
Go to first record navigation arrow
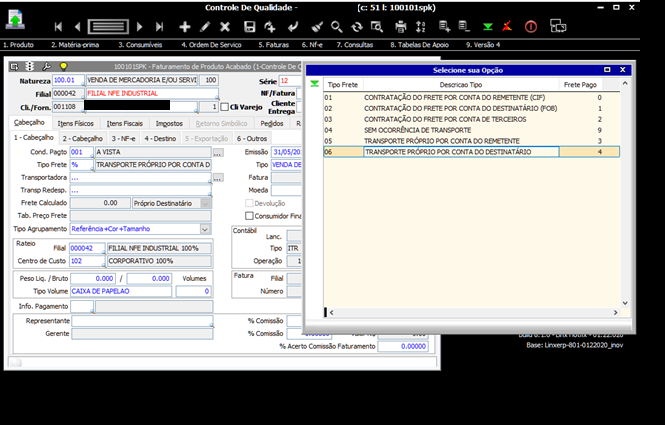click(x=59, y=26)
